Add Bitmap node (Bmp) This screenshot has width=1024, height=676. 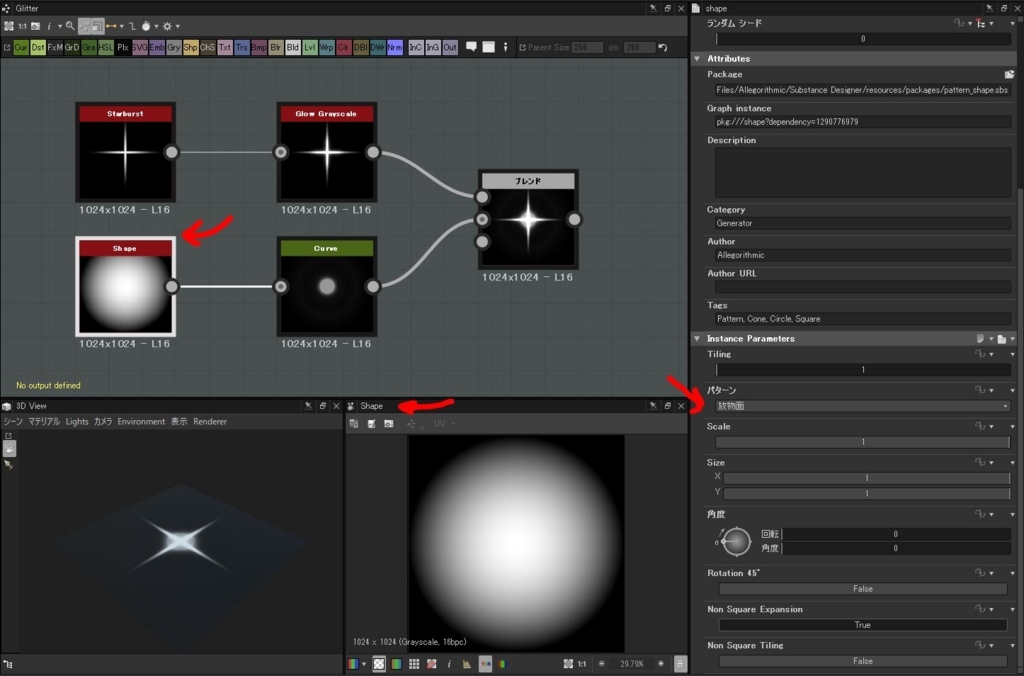pyautogui.click(x=259, y=48)
